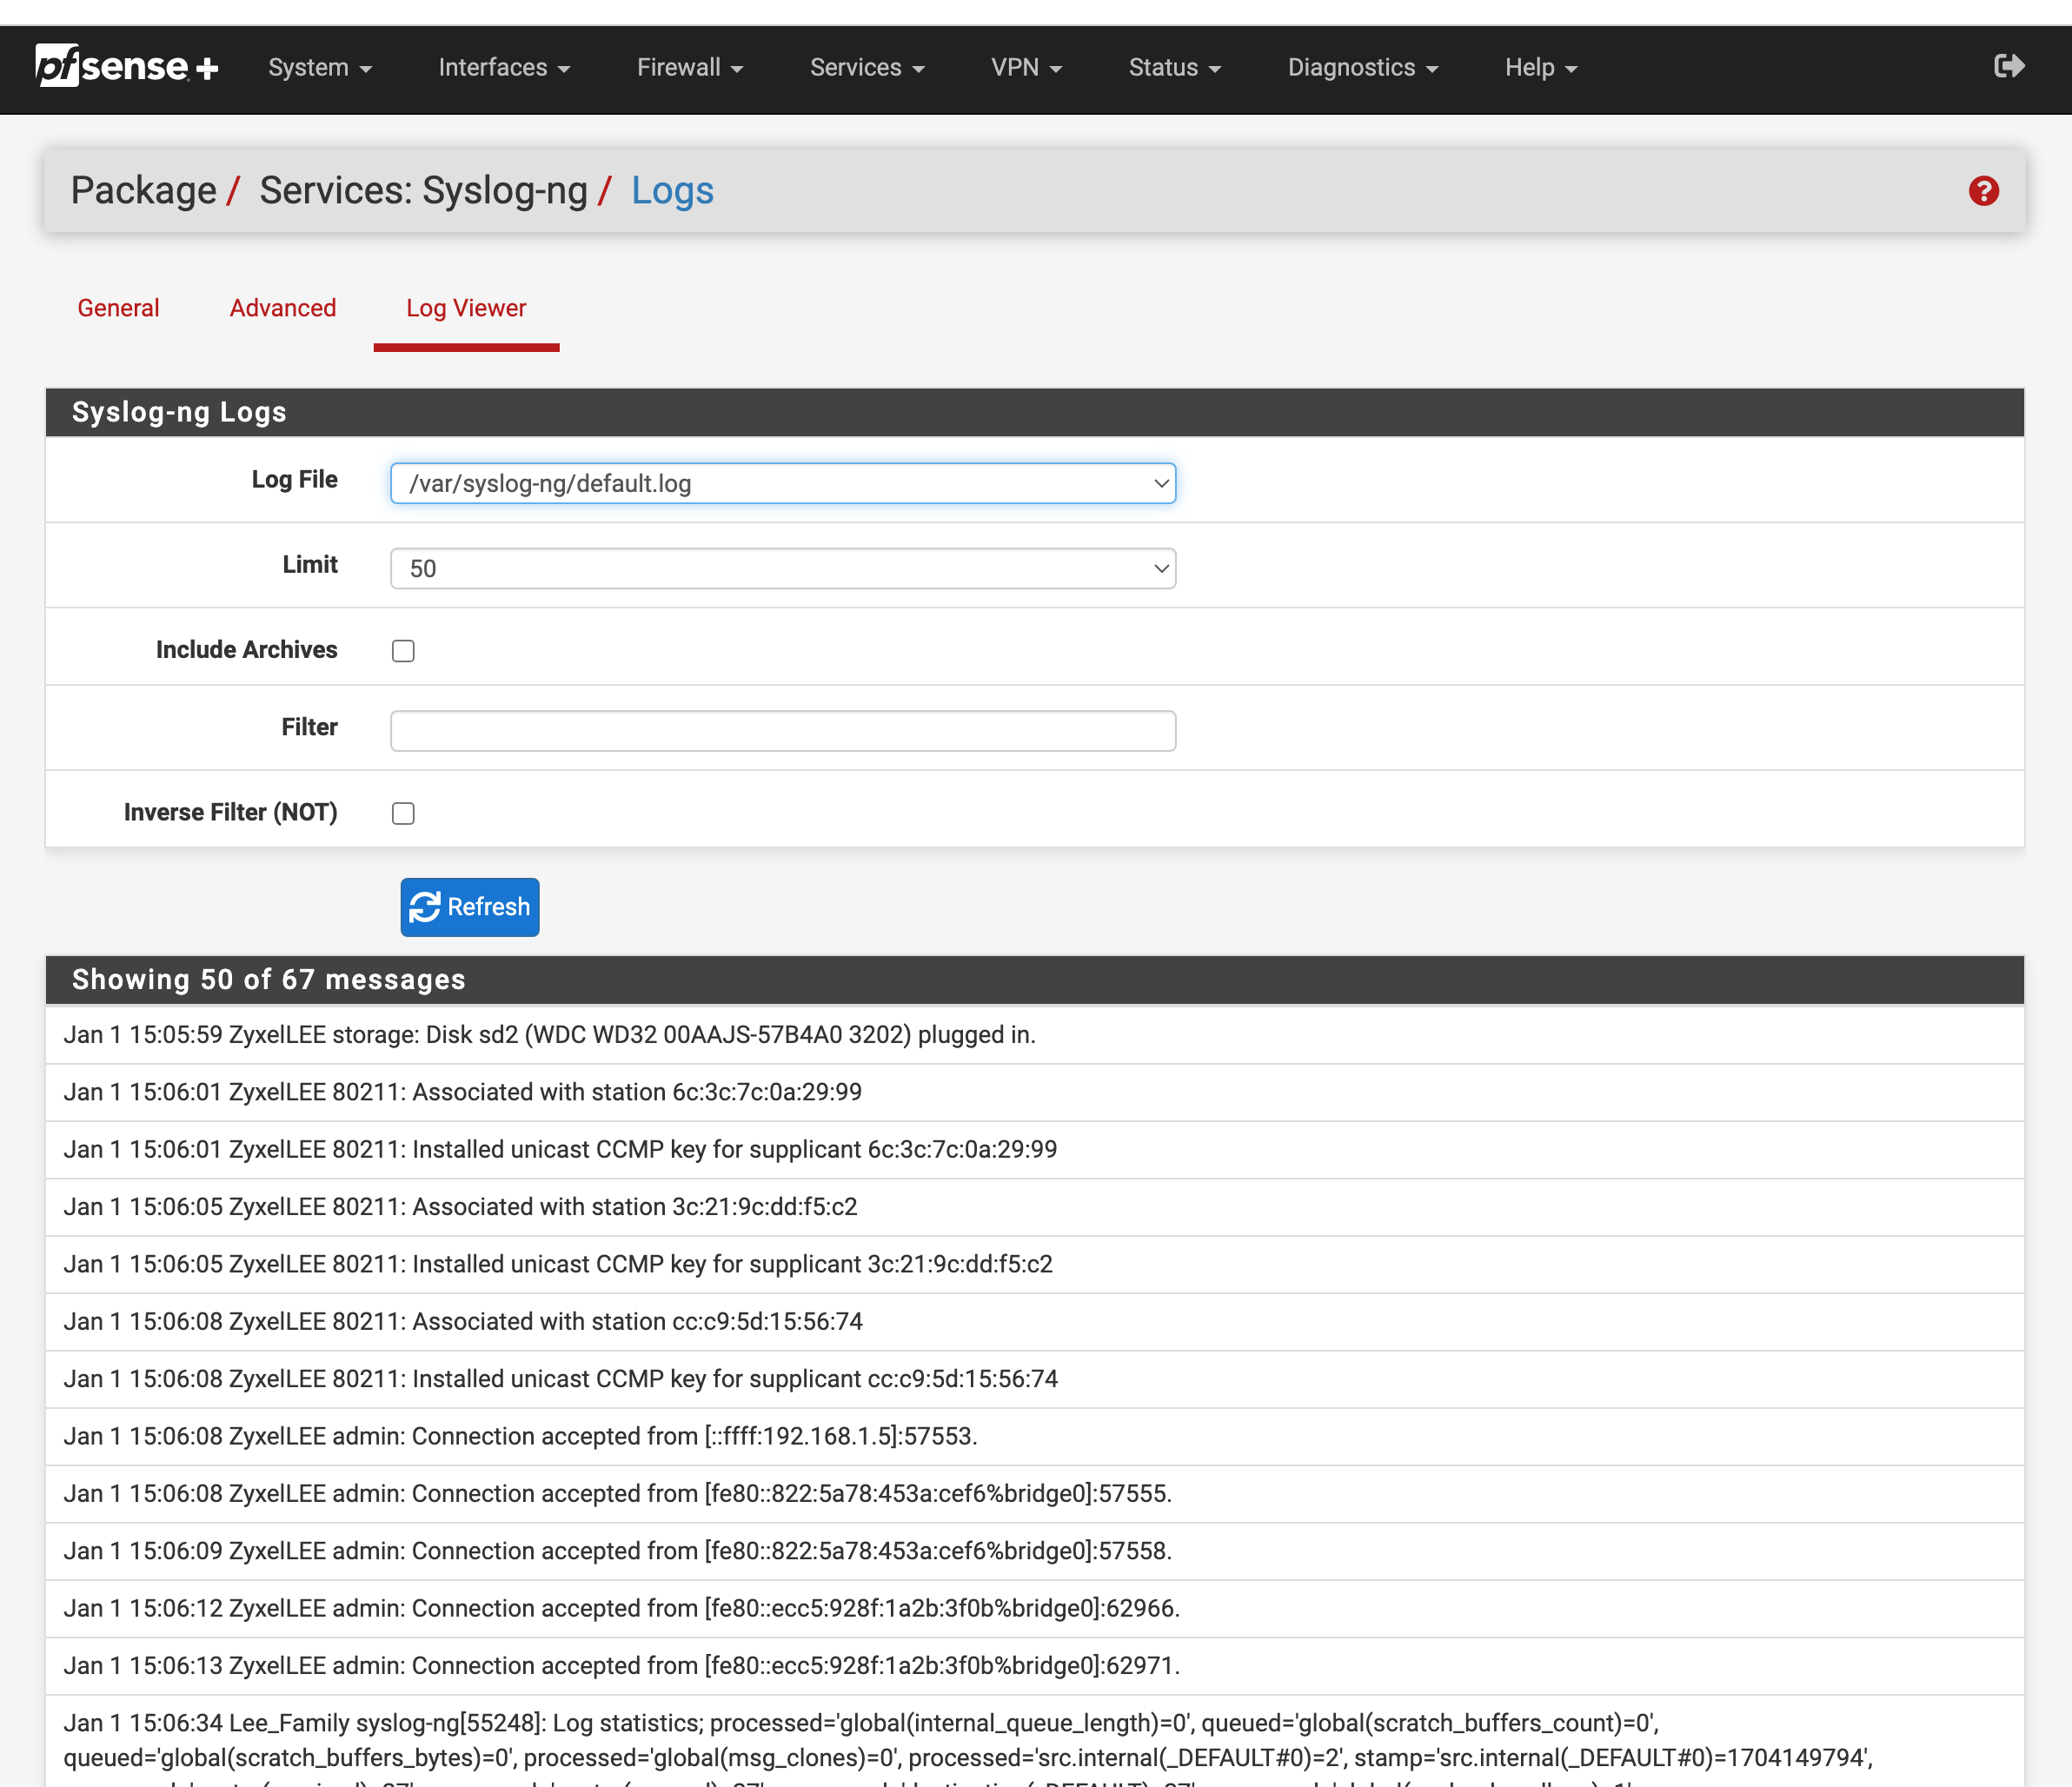This screenshot has width=2072, height=1787.
Task: Switch to the Advanced tab
Action: [x=282, y=308]
